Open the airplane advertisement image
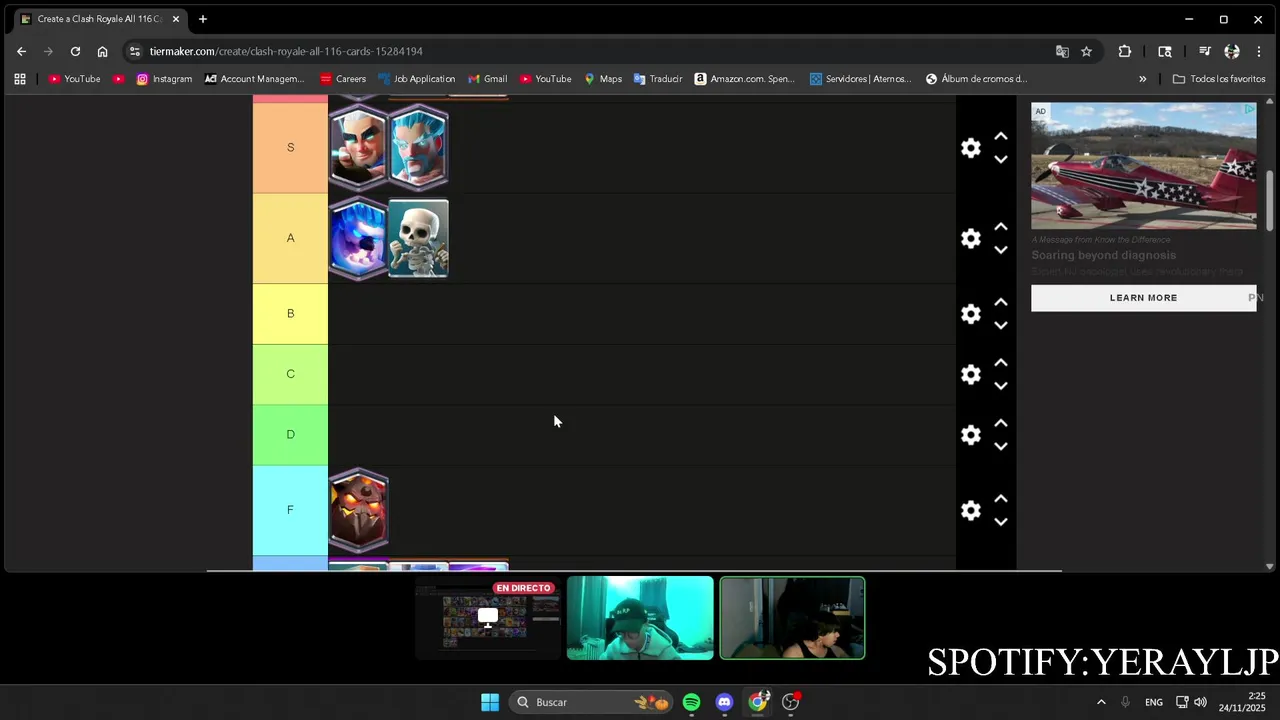 click(1143, 166)
